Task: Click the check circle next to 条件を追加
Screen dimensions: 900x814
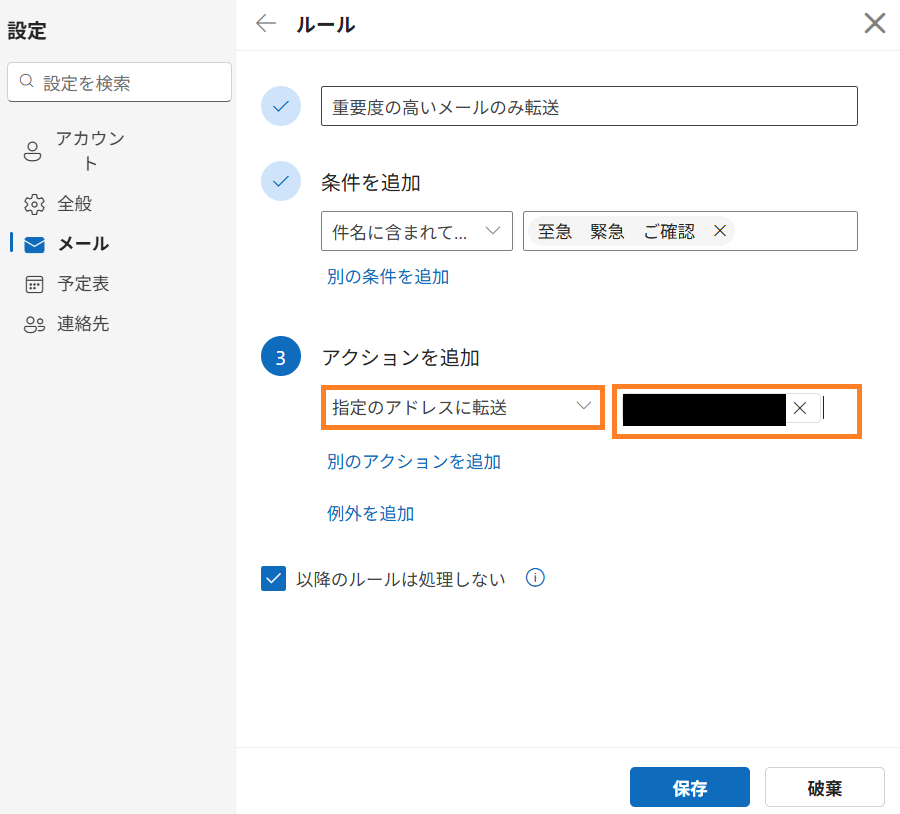Action: 281,181
